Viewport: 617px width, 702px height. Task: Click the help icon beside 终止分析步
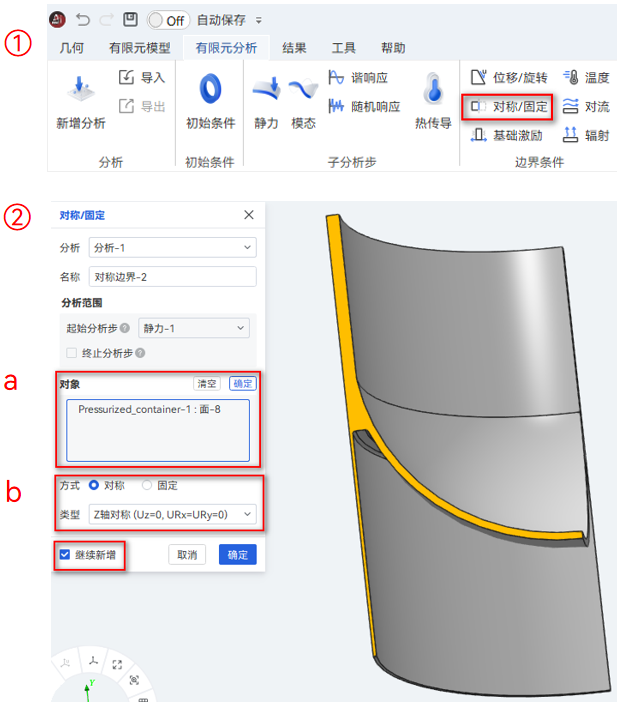coord(140,353)
